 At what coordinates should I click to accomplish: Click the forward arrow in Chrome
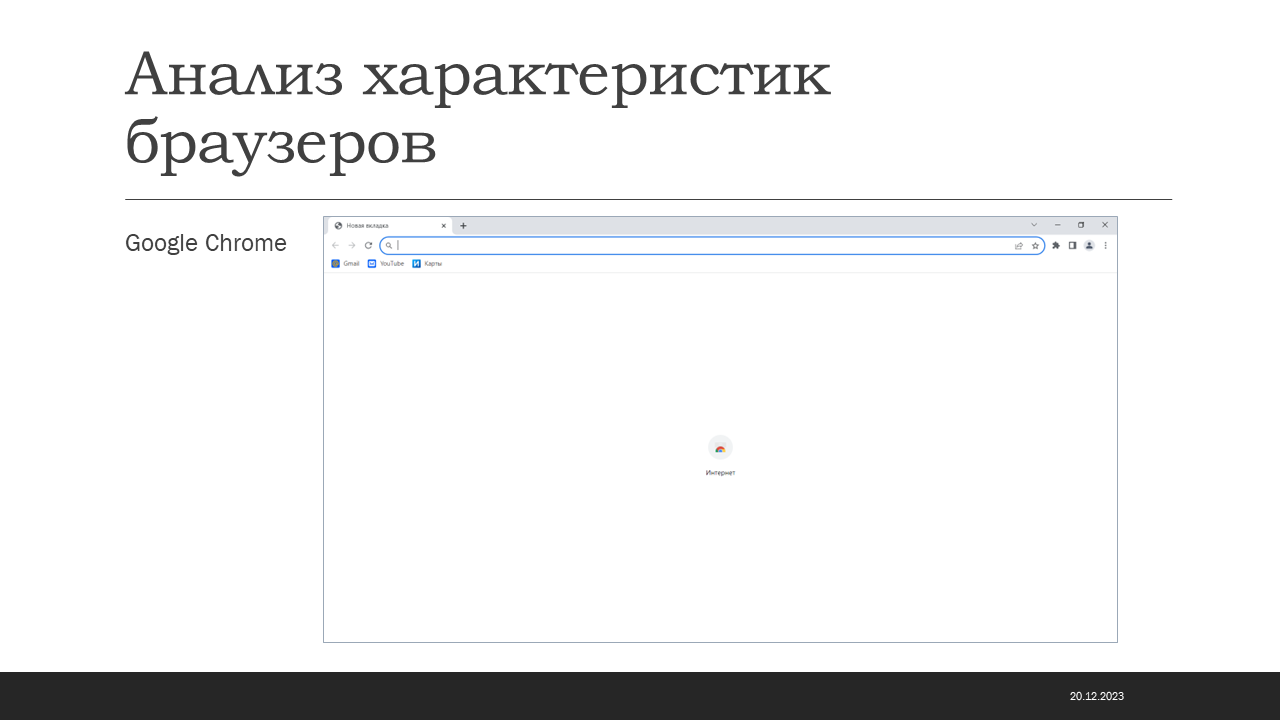[x=351, y=245]
